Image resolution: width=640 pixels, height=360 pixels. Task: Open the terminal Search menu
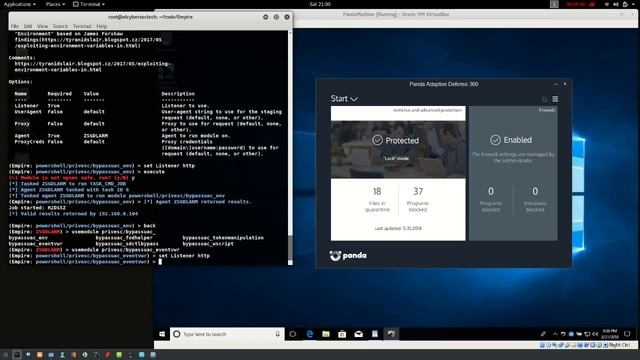click(x=60, y=26)
